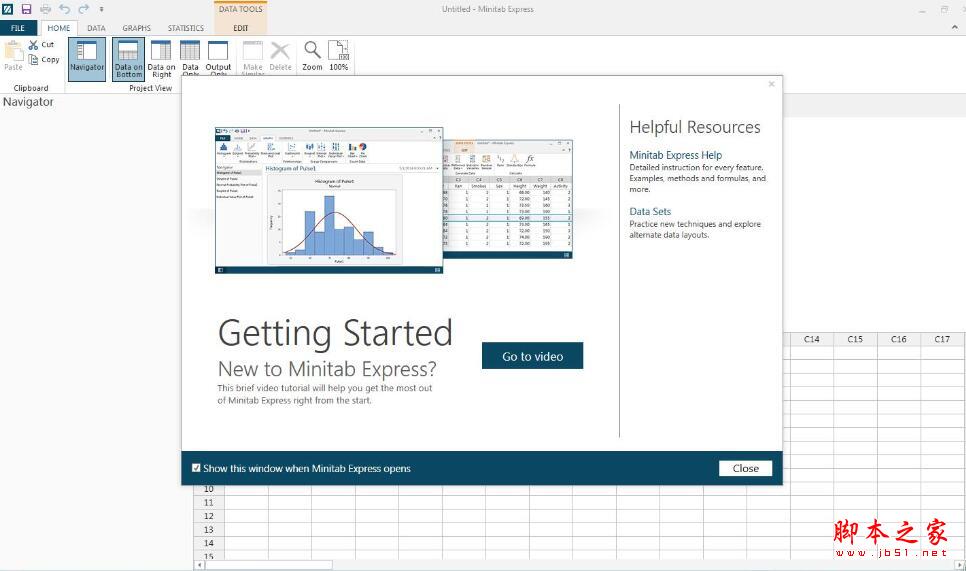
Task: Select worksheet row 11 header
Action: point(209,503)
